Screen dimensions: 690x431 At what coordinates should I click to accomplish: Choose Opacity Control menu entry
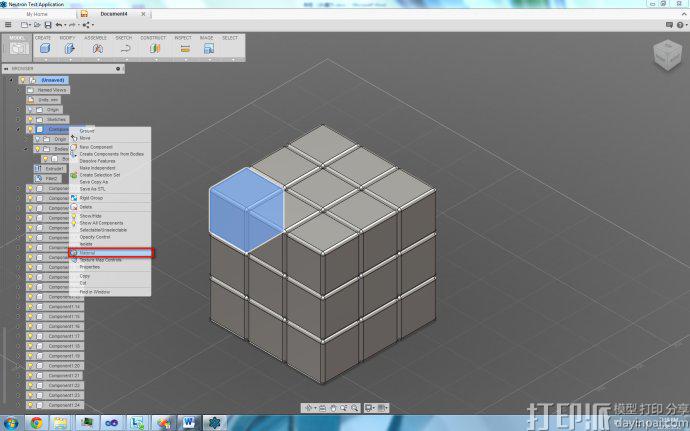[x=110, y=237]
